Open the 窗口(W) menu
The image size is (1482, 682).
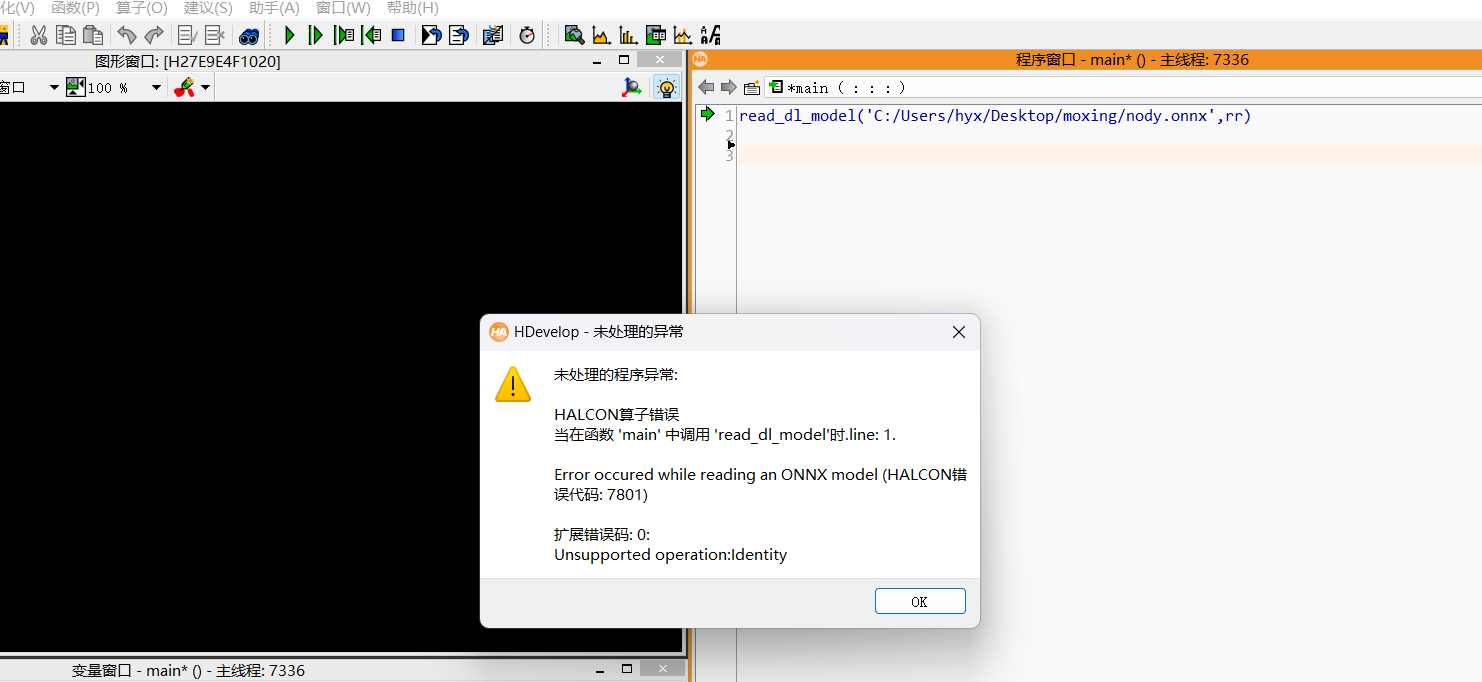pos(343,8)
